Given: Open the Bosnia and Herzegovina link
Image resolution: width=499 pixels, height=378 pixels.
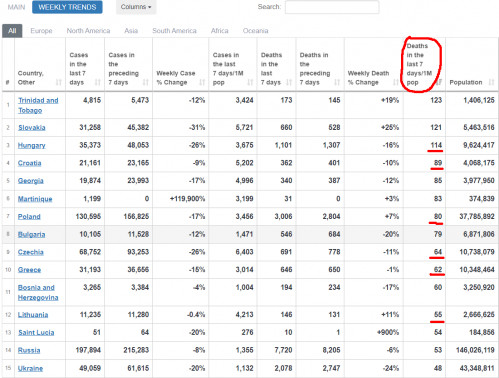Looking at the screenshot, I should 38,292.
